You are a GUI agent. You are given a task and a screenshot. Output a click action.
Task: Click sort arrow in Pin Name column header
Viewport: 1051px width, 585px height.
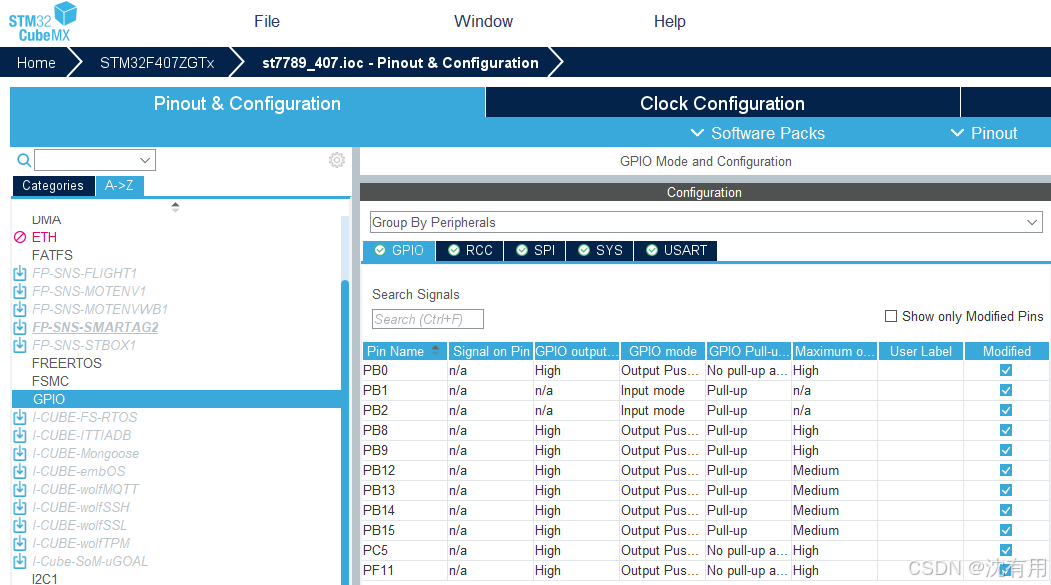pyautogui.click(x=436, y=349)
